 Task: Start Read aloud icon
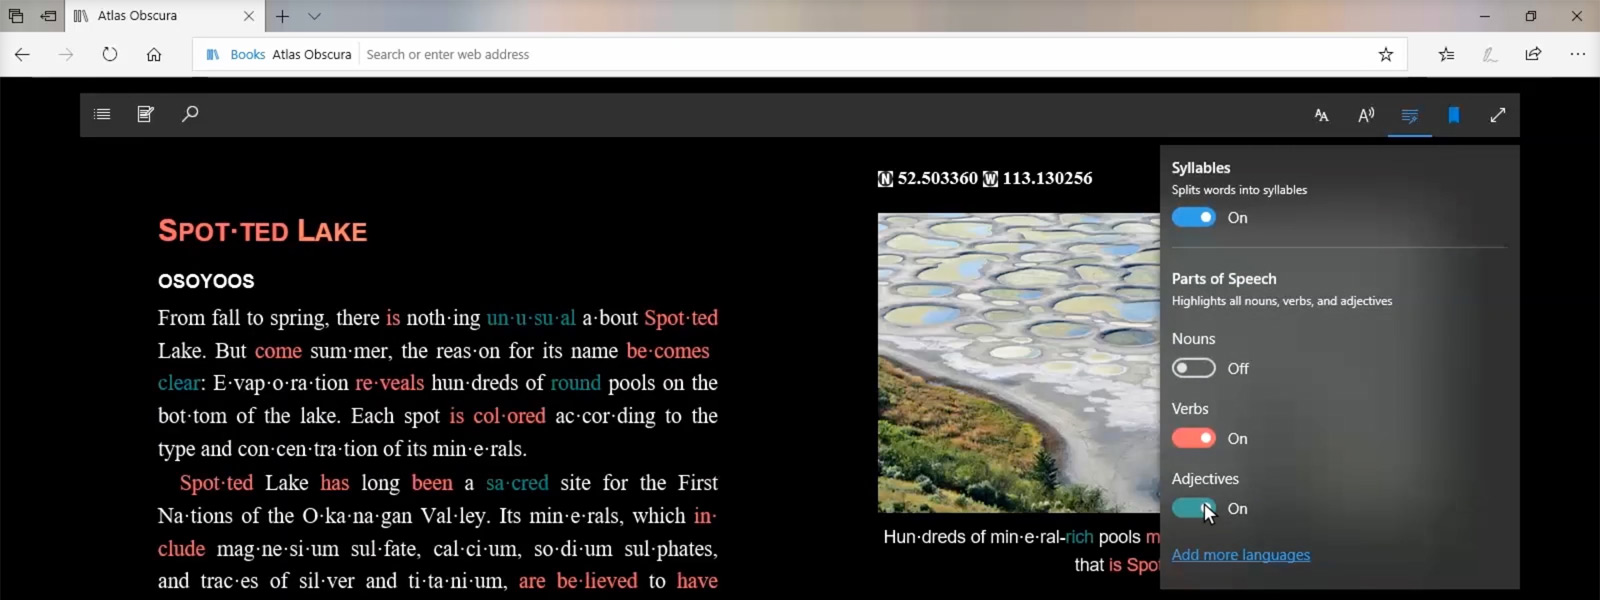coord(1366,115)
